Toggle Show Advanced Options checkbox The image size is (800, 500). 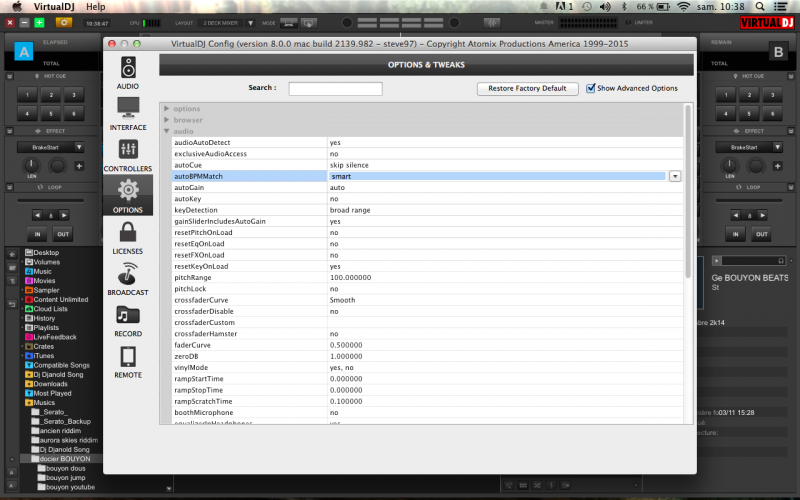tap(590, 88)
